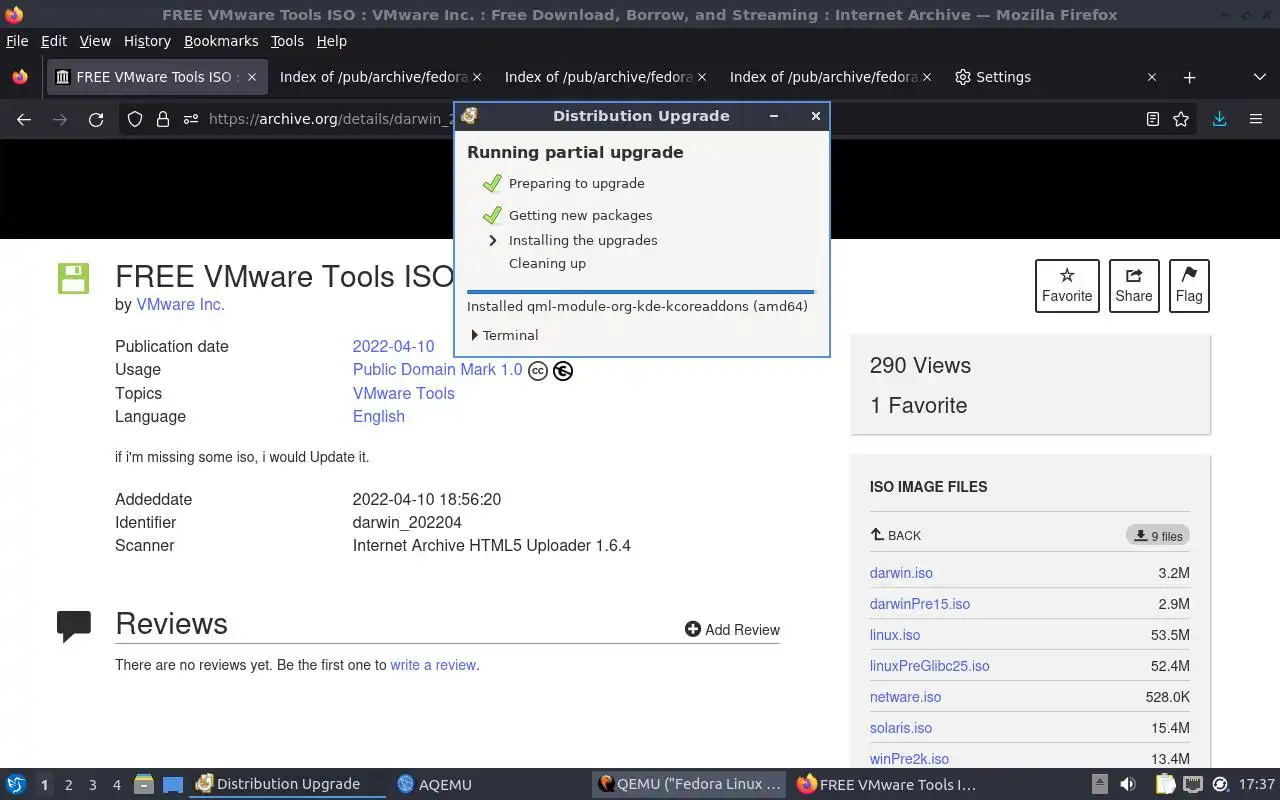Image resolution: width=1280 pixels, height=800 pixels.
Task: Open the Help menu
Action: [331, 41]
